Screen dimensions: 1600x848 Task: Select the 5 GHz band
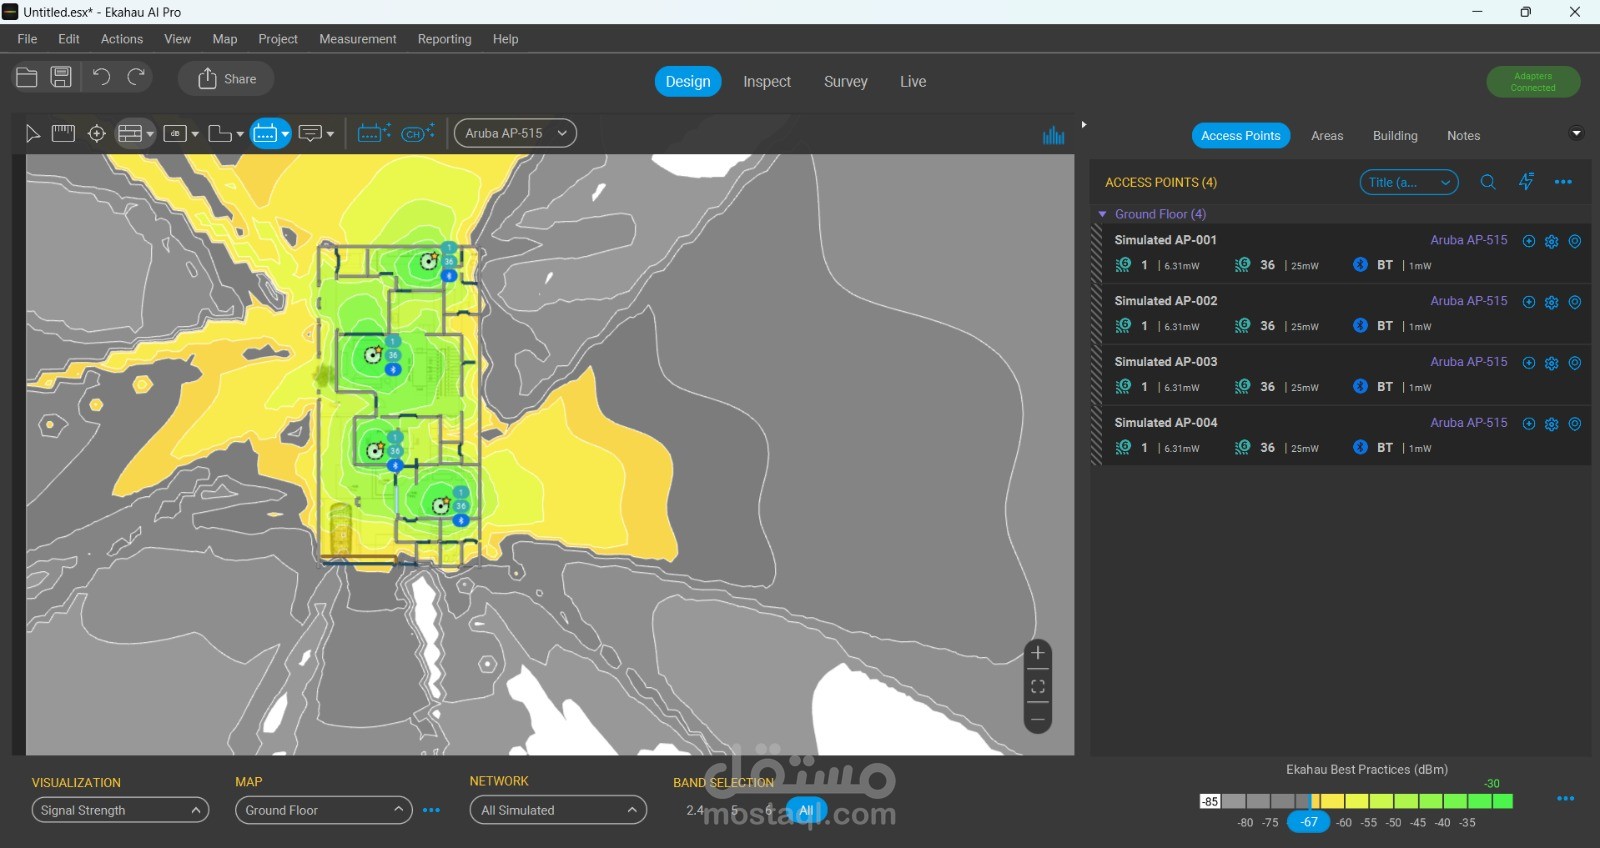point(735,810)
